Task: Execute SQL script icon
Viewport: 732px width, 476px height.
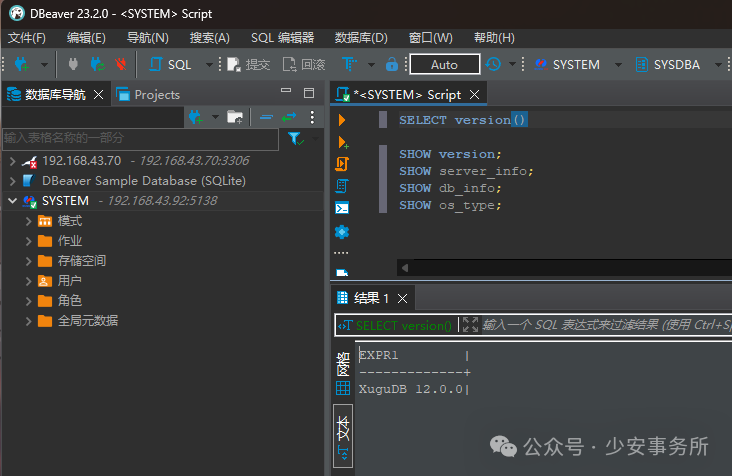Action: [342, 164]
